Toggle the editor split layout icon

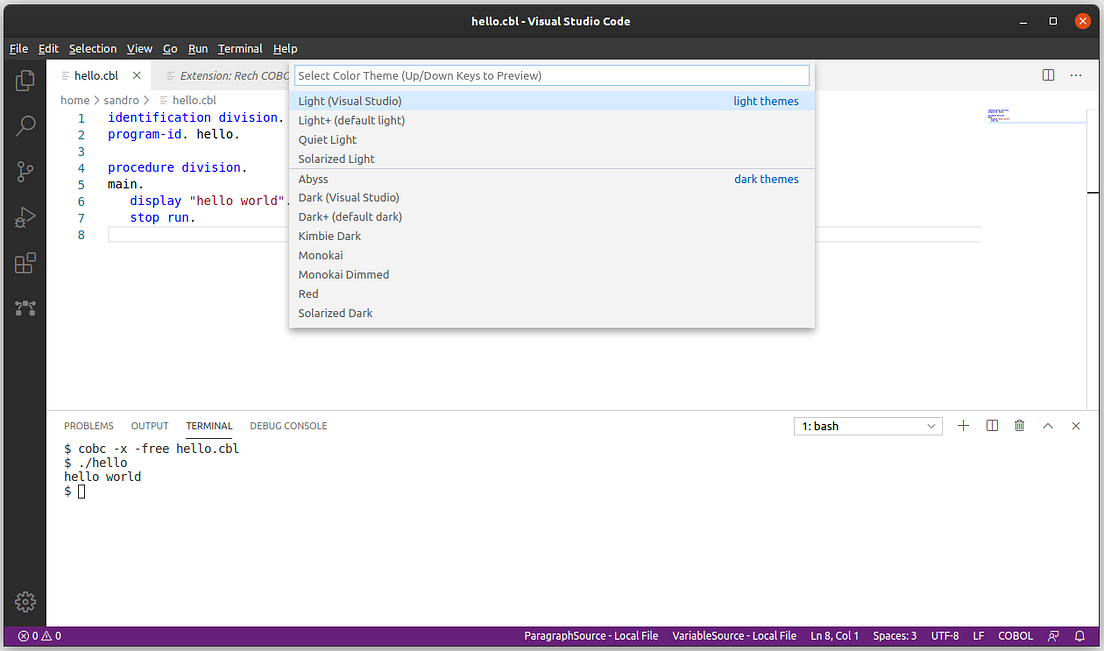pos(1047,74)
